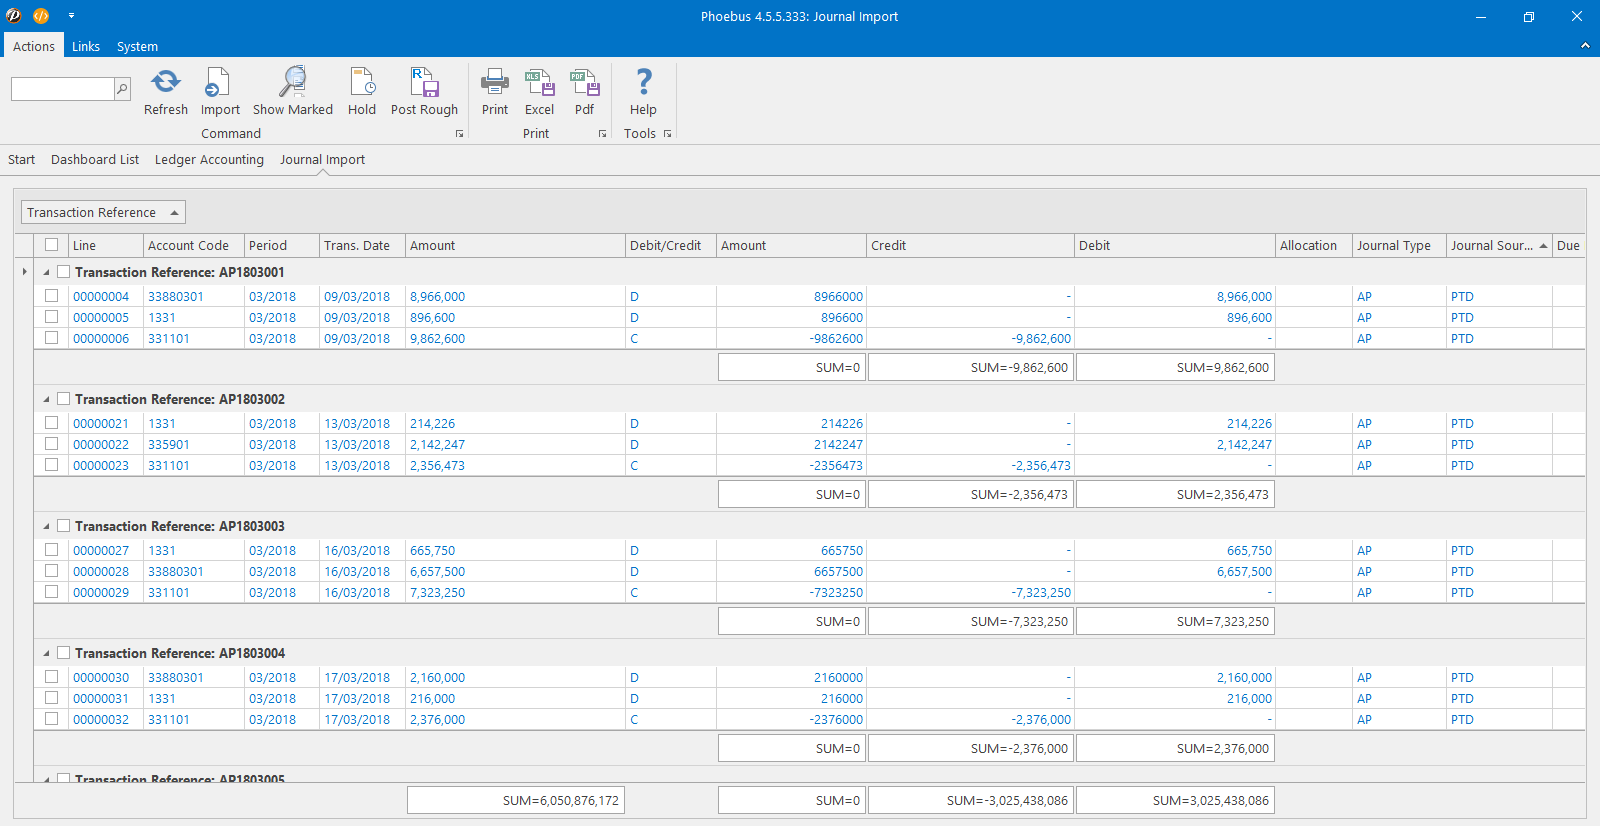1600x826 pixels.
Task: Check the AP1803001 group checkbox
Action: point(64,272)
